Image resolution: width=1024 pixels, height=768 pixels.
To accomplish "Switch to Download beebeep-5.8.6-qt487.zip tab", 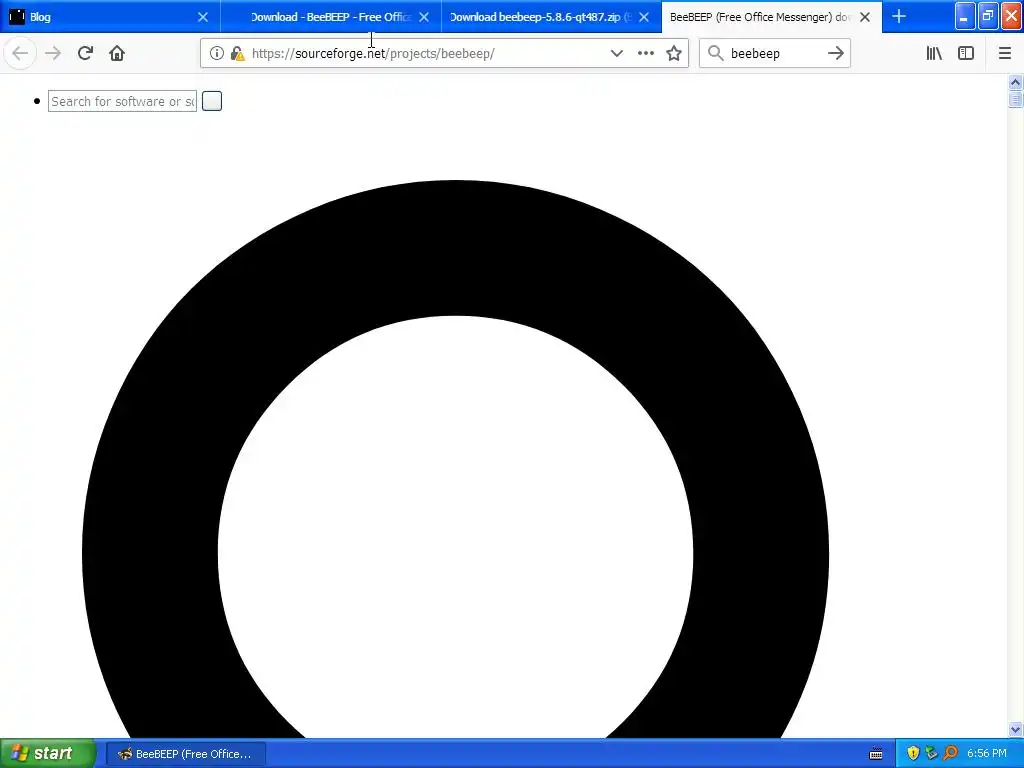I will [551, 16].
